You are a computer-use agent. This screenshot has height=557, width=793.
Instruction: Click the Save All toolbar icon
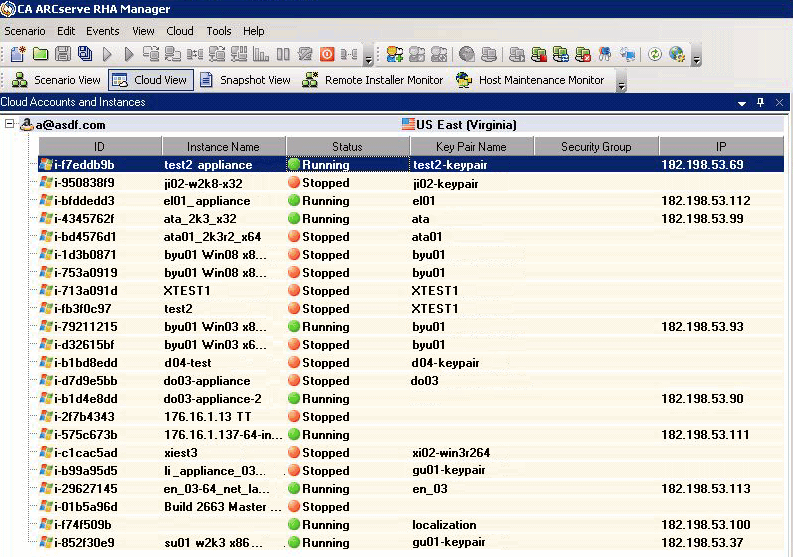click(x=85, y=54)
